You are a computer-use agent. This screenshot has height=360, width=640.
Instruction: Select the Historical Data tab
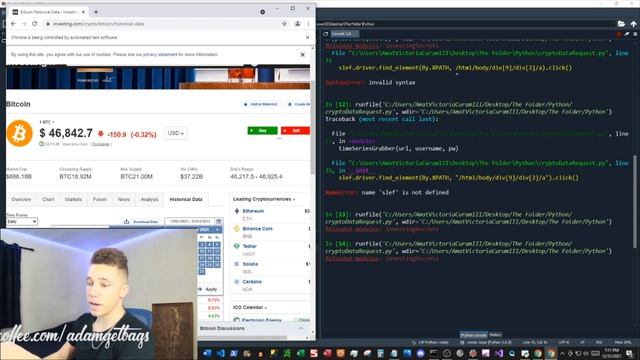pos(186,199)
